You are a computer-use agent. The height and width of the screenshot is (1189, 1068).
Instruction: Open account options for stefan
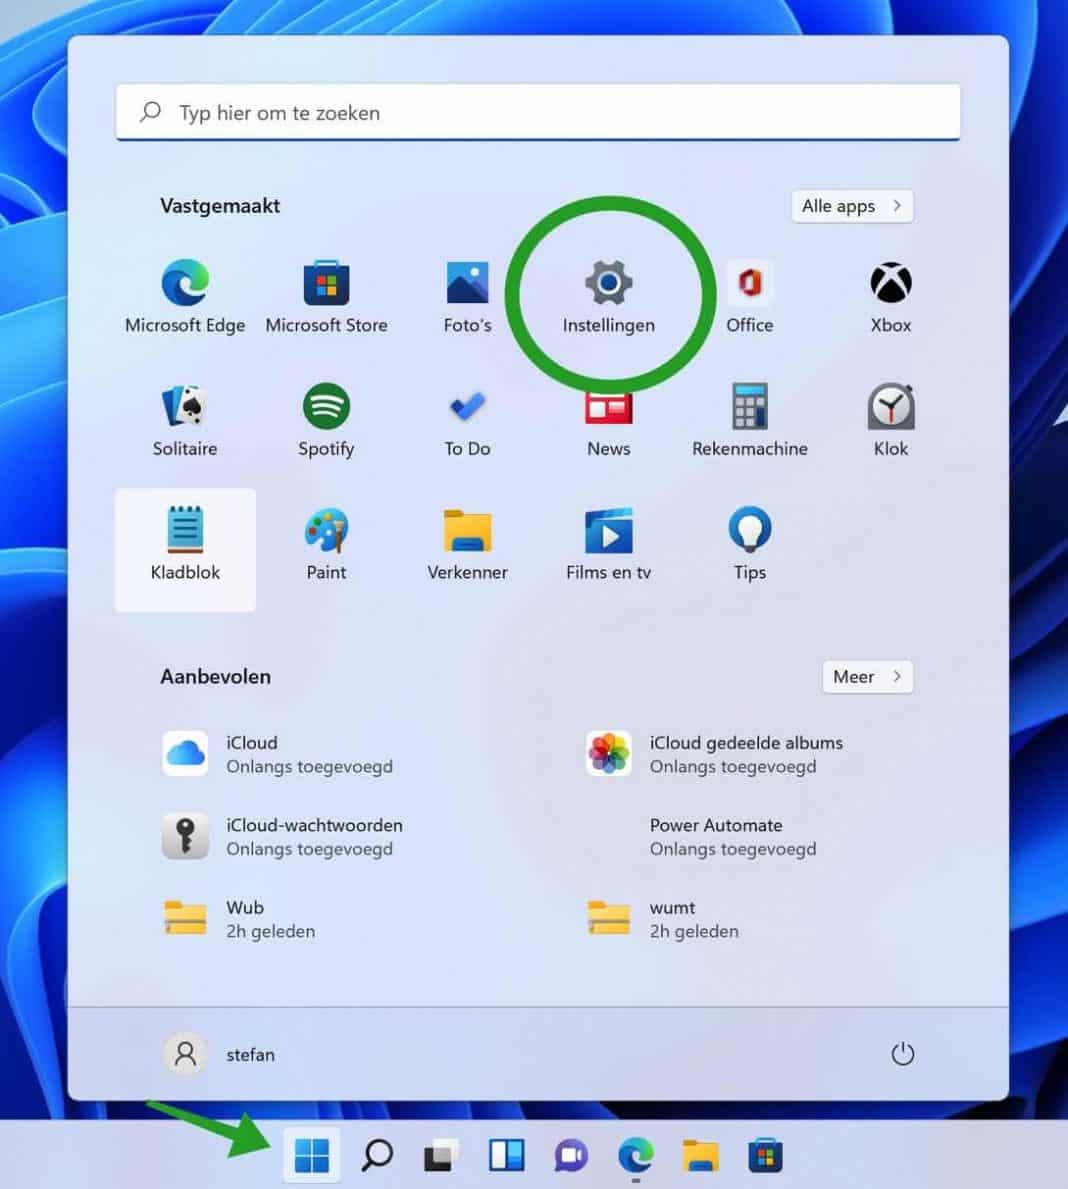[222, 1054]
